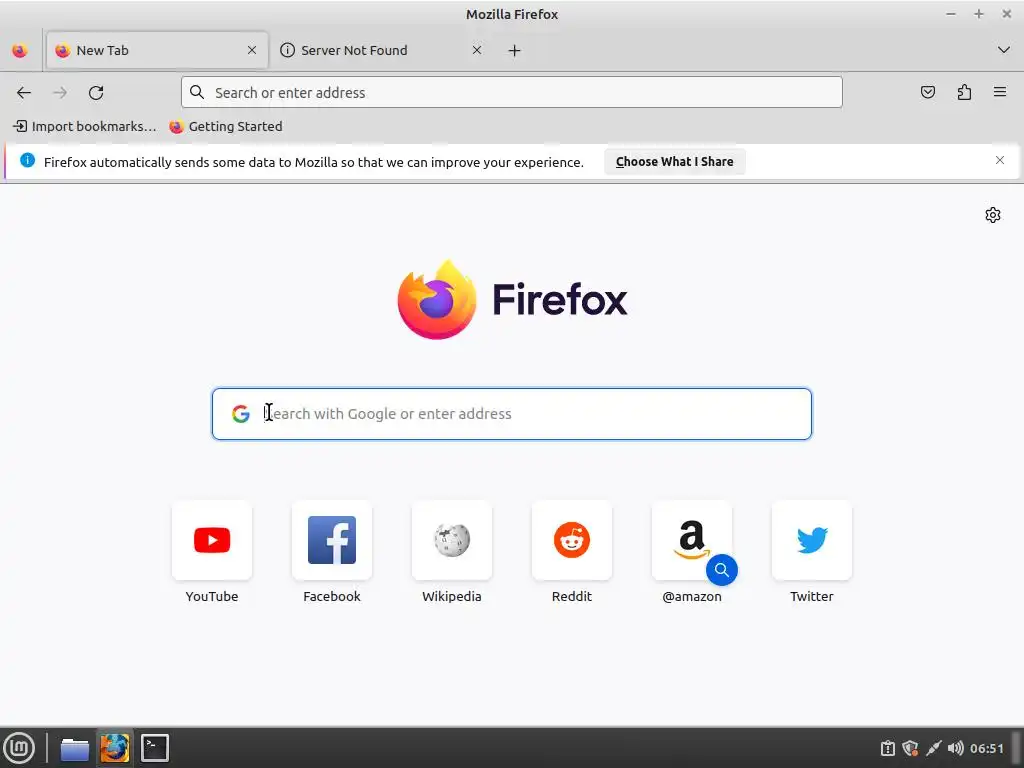1024x768 pixels.
Task: Click the blue info icon in notification
Action: pyautogui.click(x=27, y=160)
